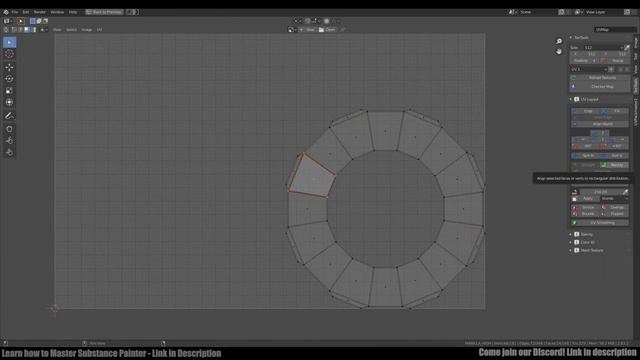Select the Pinch sculpt tool
Viewport: 640px width, 360px height.
pos(9,153)
